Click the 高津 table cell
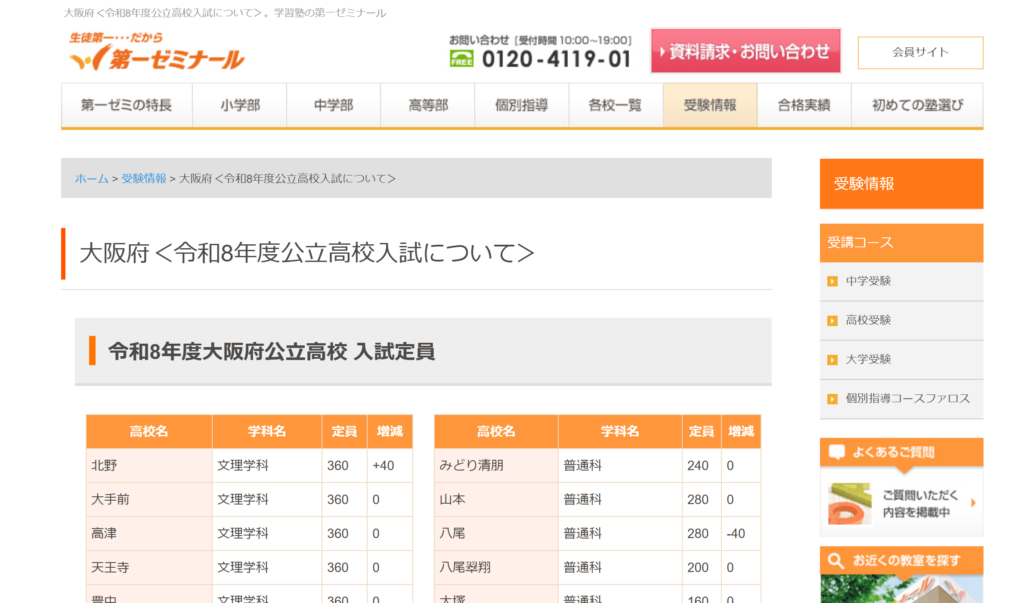Viewport: 1024px width, 603px height. [x=149, y=534]
